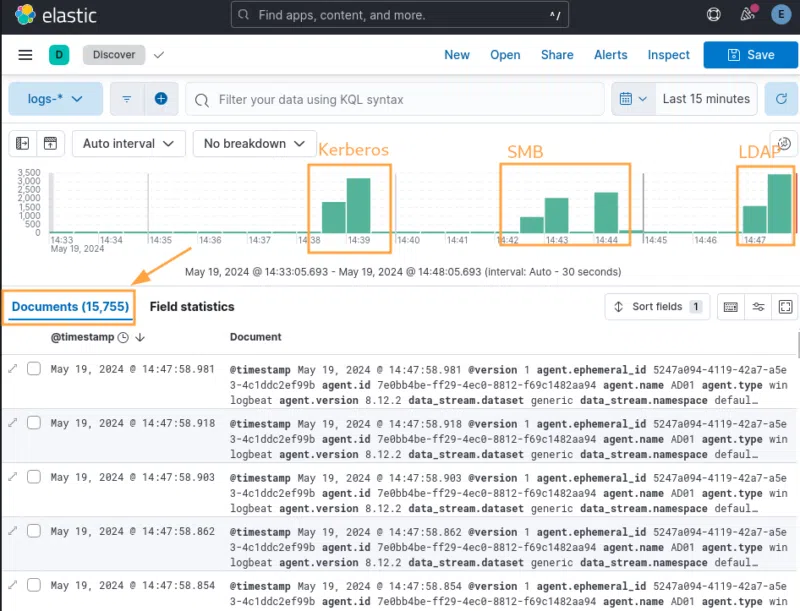Enter fullscreen mode for the documents table

click(x=783, y=307)
